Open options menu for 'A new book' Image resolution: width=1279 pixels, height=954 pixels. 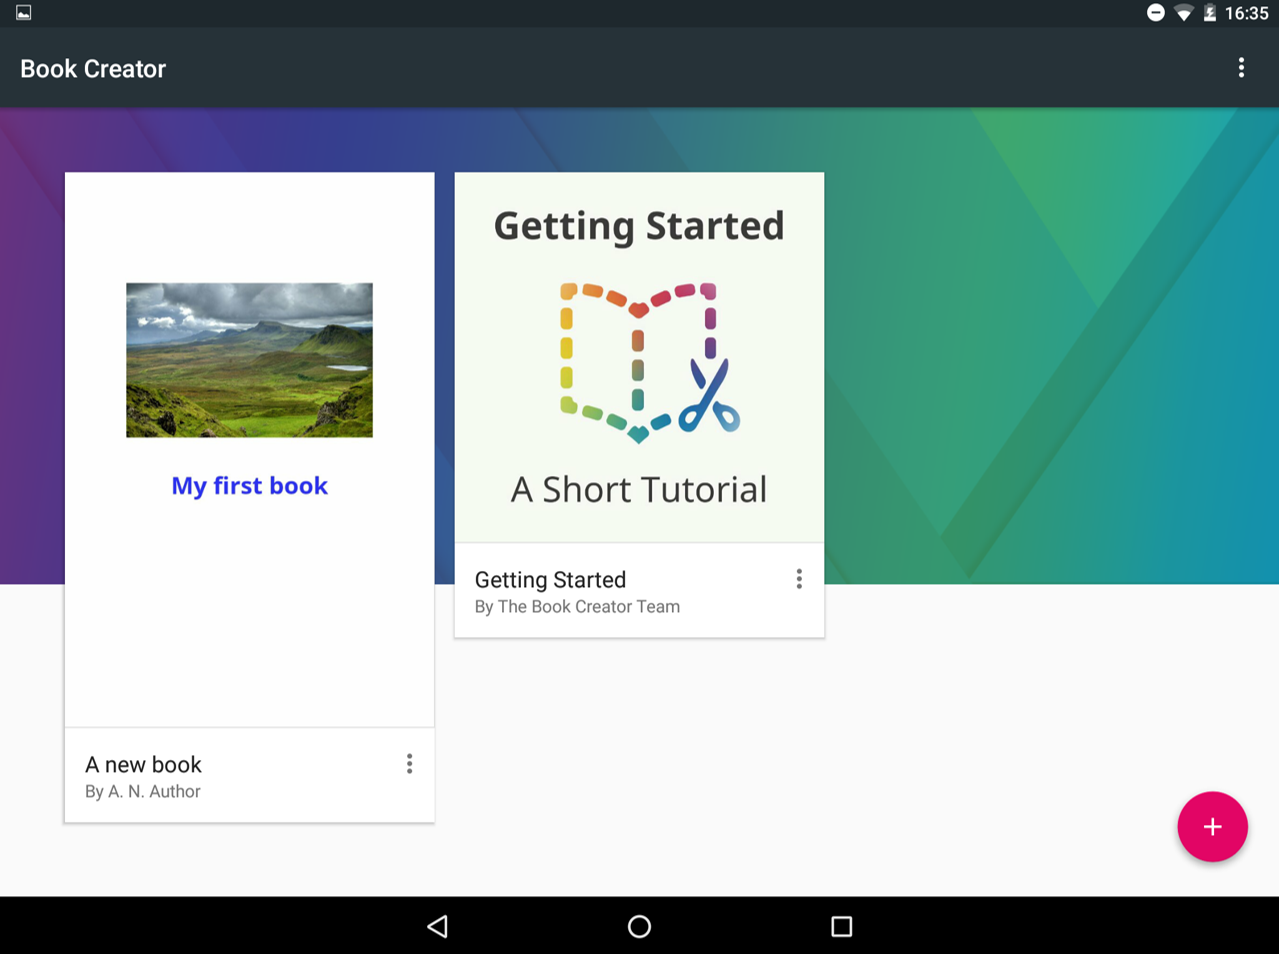click(409, 764)
